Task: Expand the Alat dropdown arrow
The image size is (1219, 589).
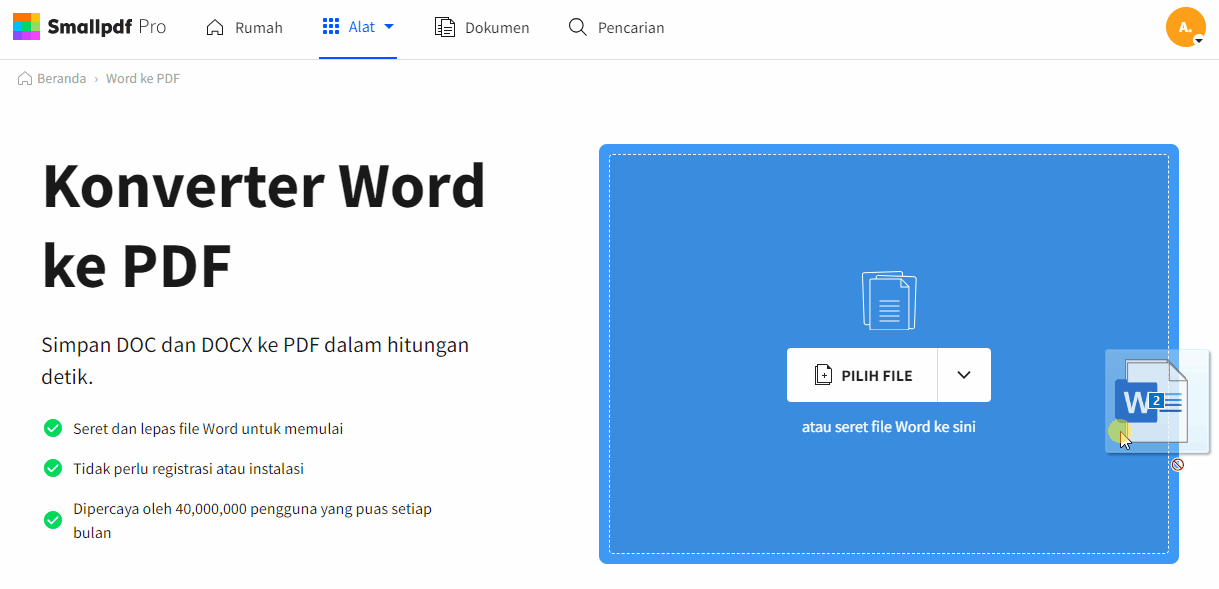Action: coord(389,27)
